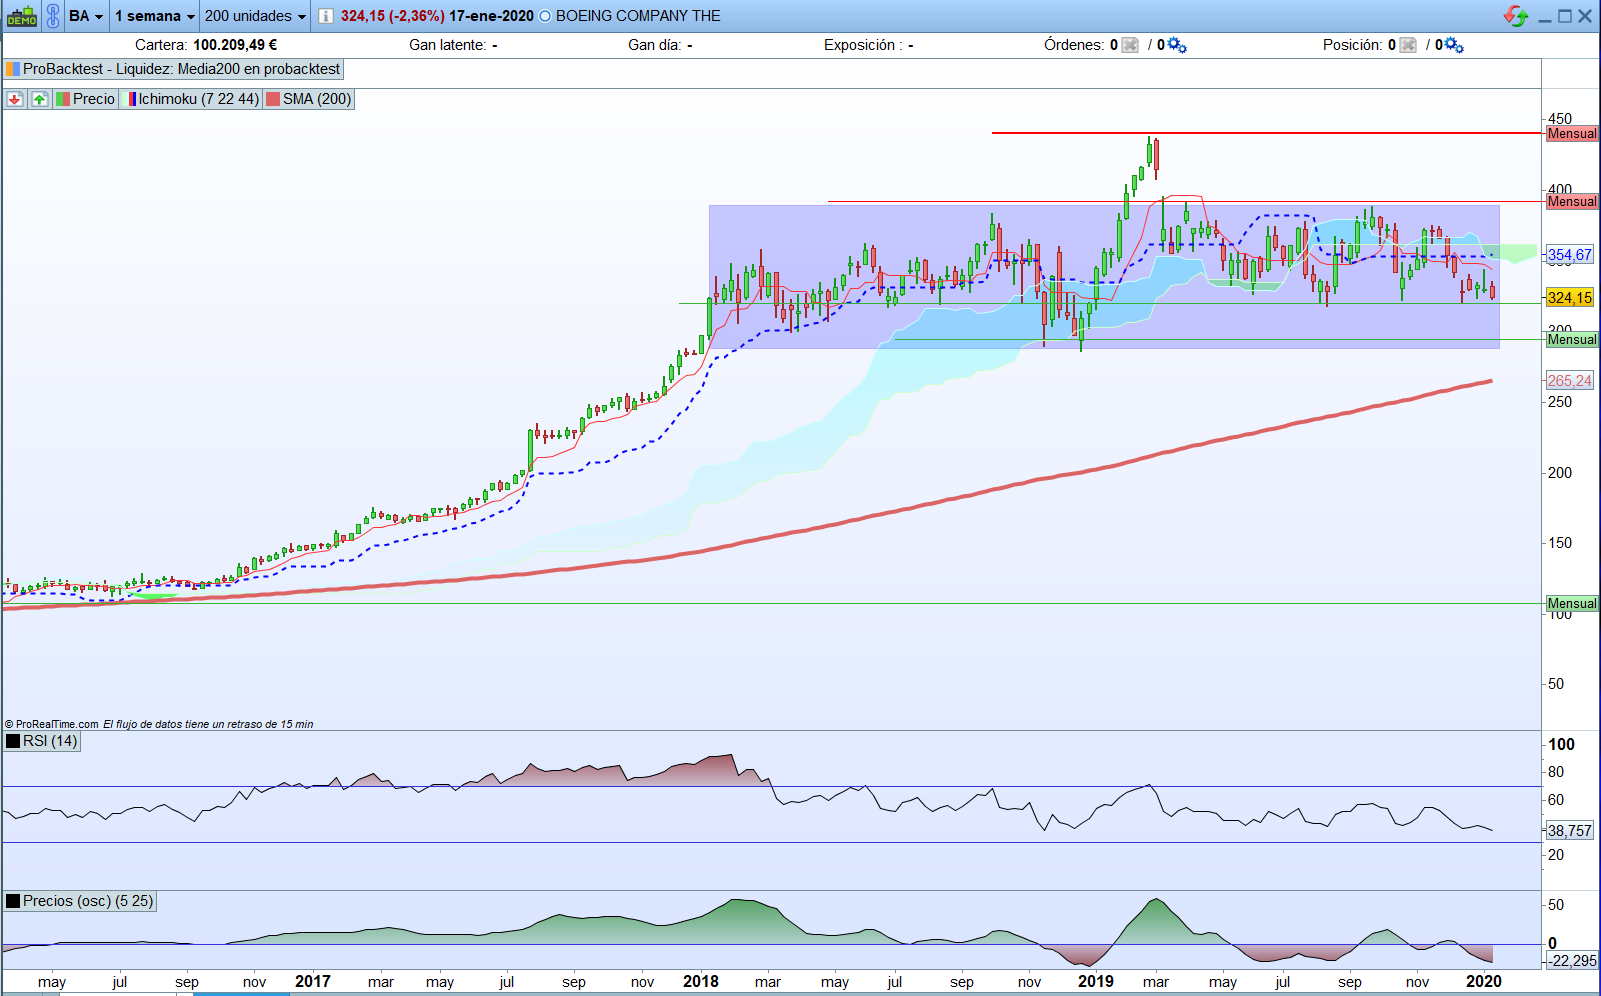Minimize the chart window

pos(1545,16)
